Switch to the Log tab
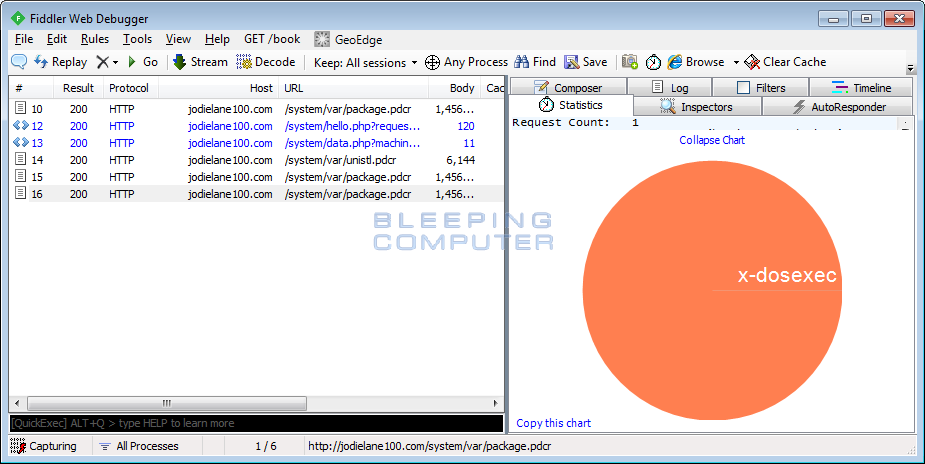The image size is (925, 464). pyautogui.click(x=670, y=87)
